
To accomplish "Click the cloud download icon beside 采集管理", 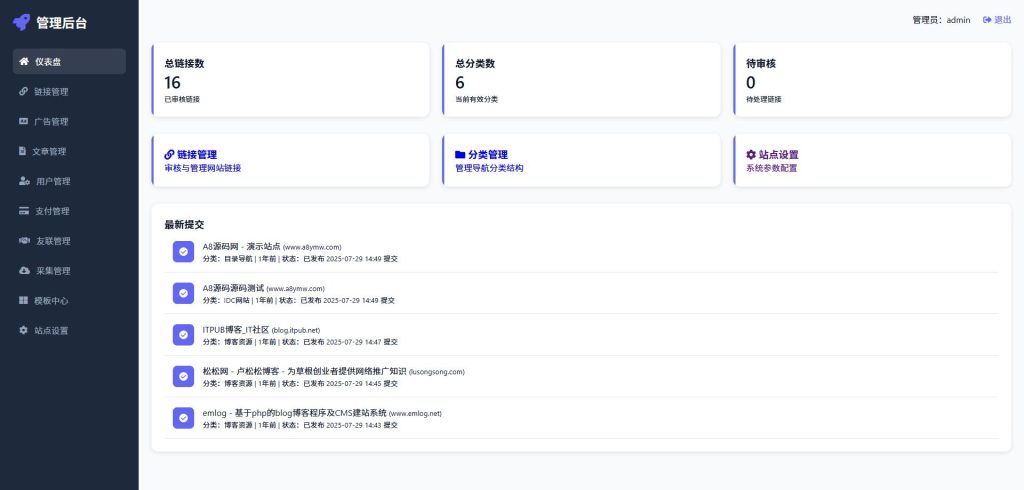I will (24, 270).
